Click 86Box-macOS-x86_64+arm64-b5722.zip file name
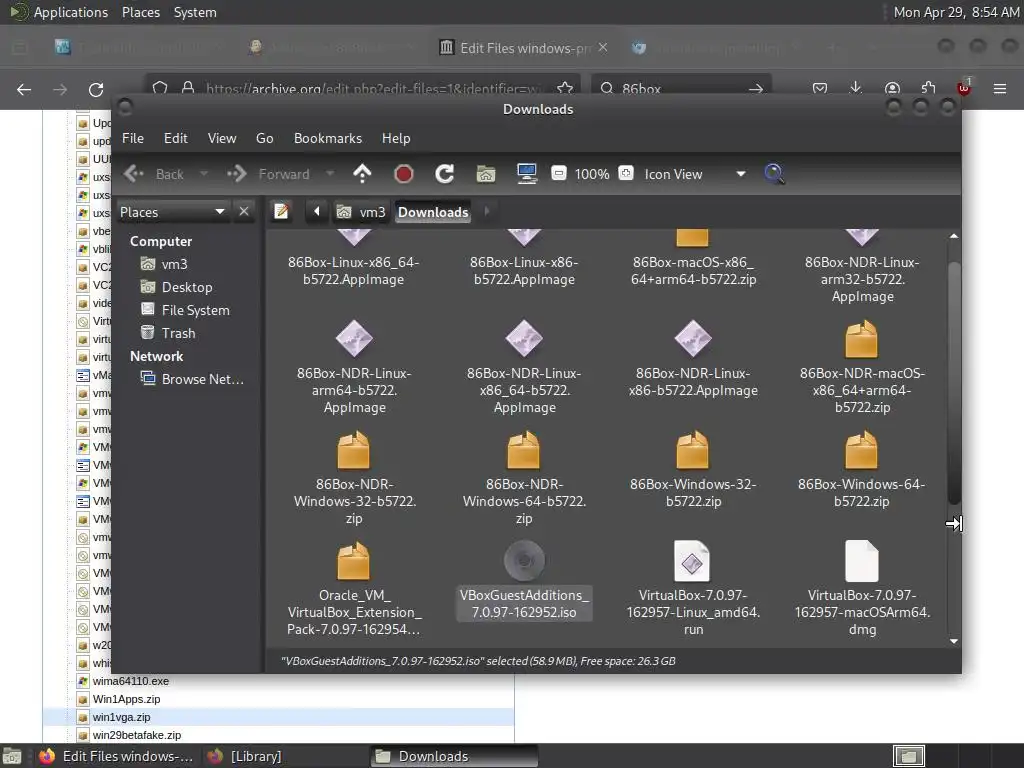1024x768 pixels. pyautogui.click(x=693, y=270)
